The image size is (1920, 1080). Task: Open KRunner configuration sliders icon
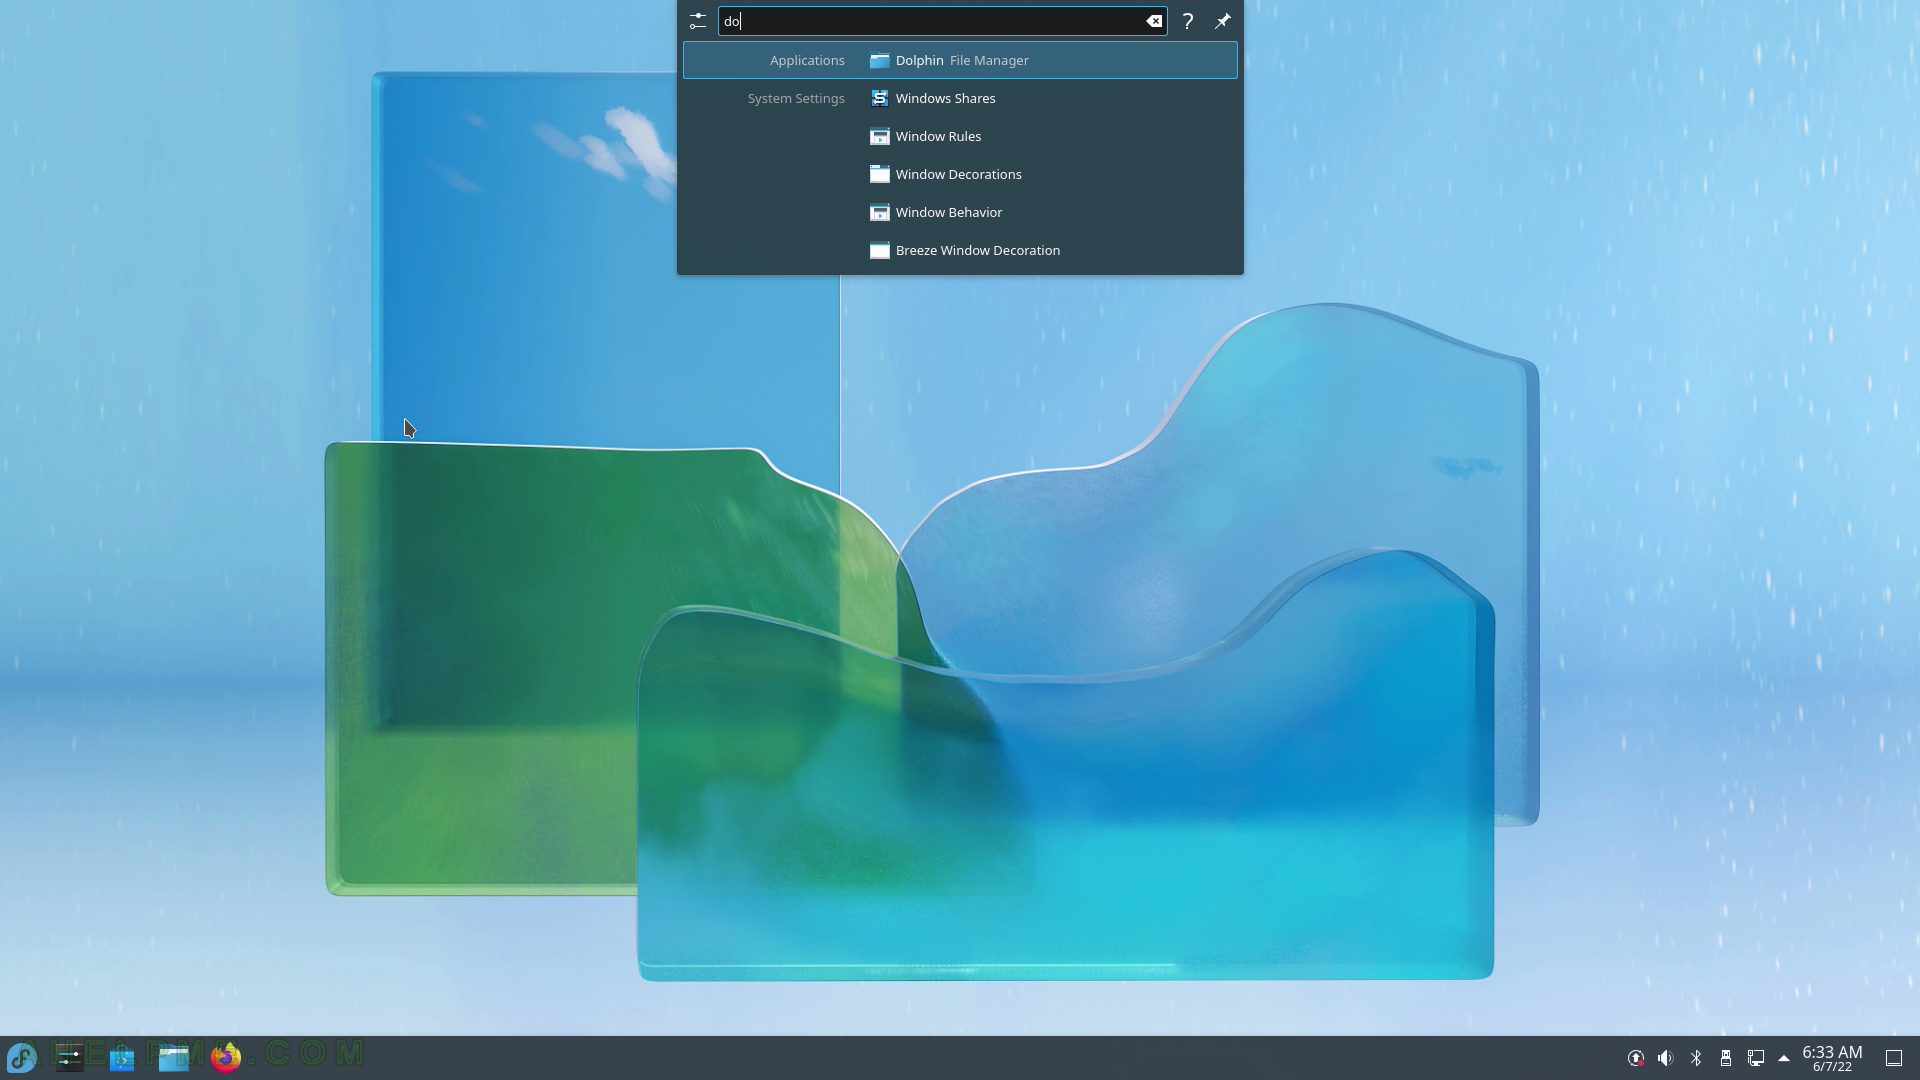click(698, 21)
